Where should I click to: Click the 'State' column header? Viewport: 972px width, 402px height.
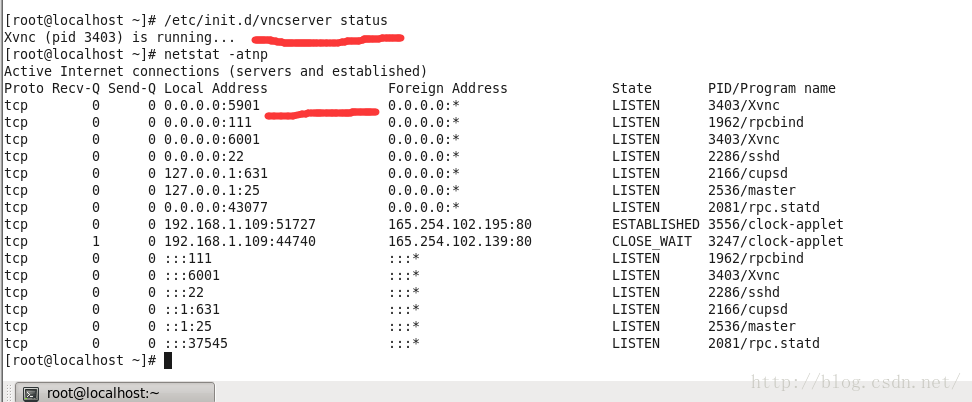[x=632, y=88]
